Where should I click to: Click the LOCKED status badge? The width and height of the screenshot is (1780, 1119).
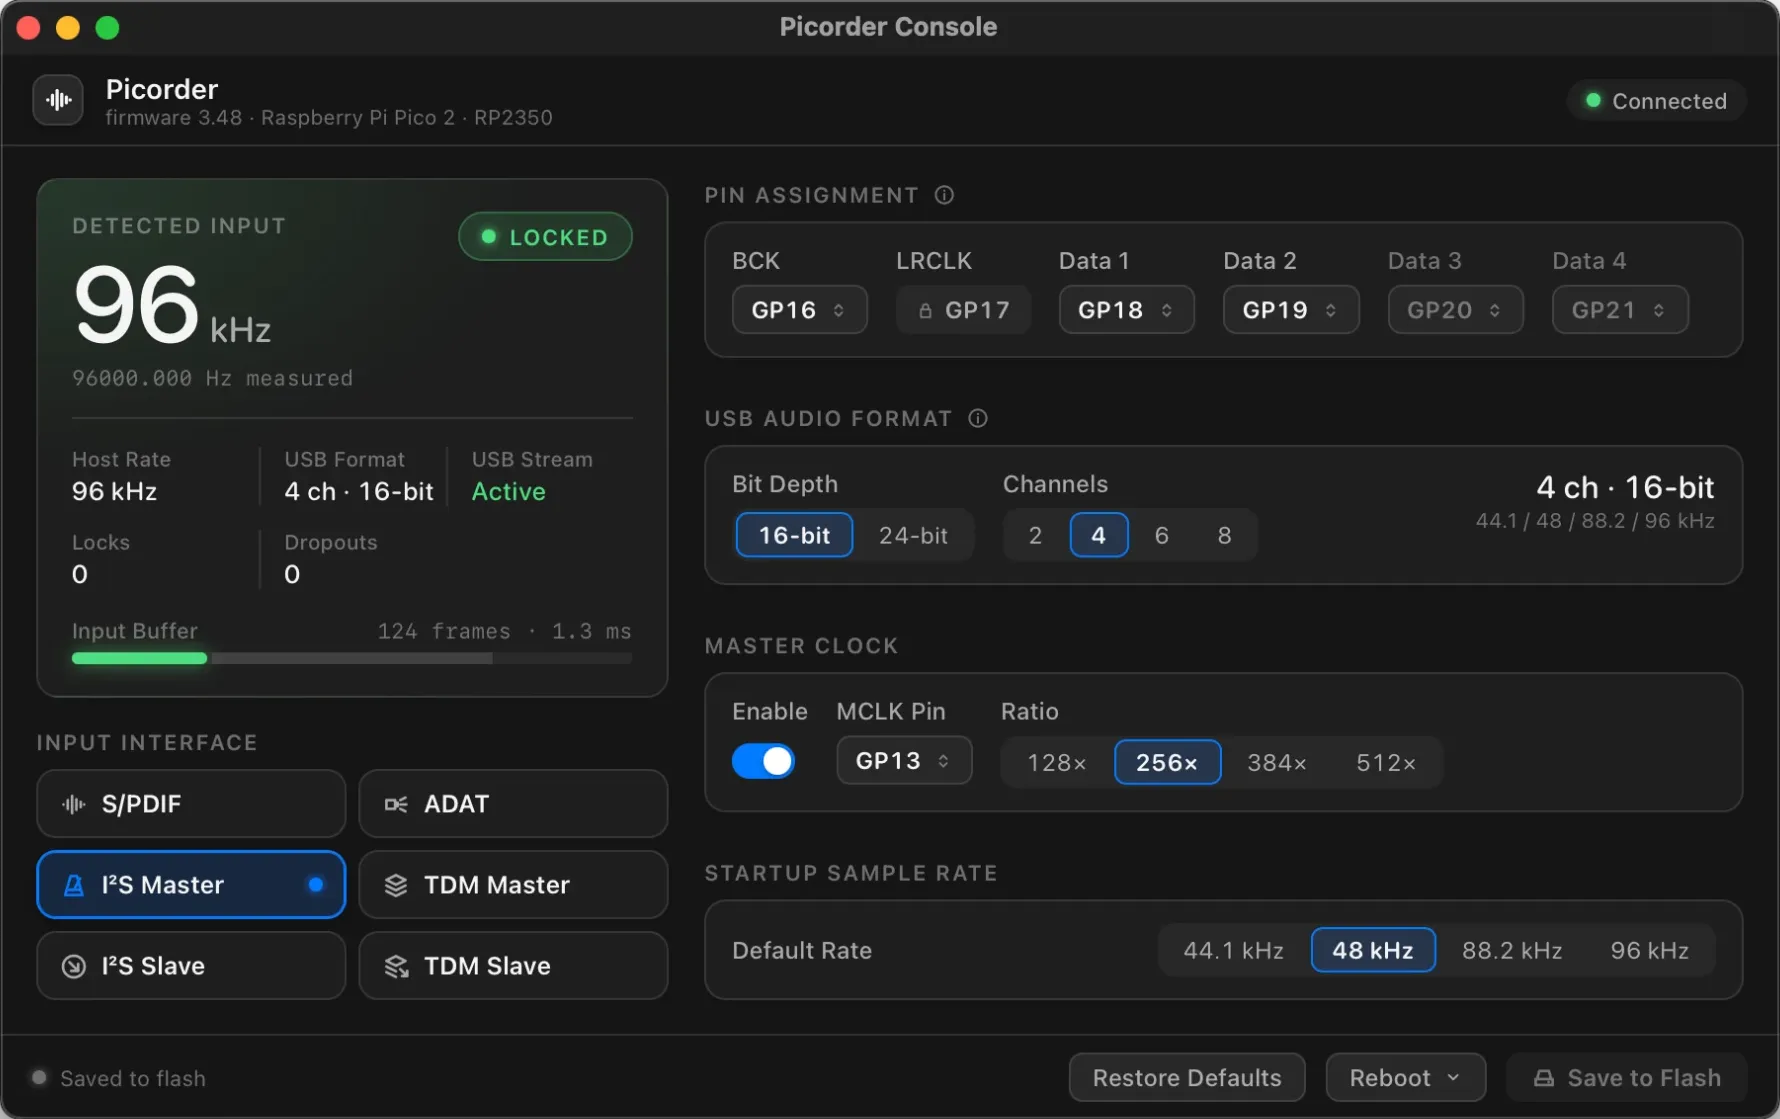click(x=545, y=237)
